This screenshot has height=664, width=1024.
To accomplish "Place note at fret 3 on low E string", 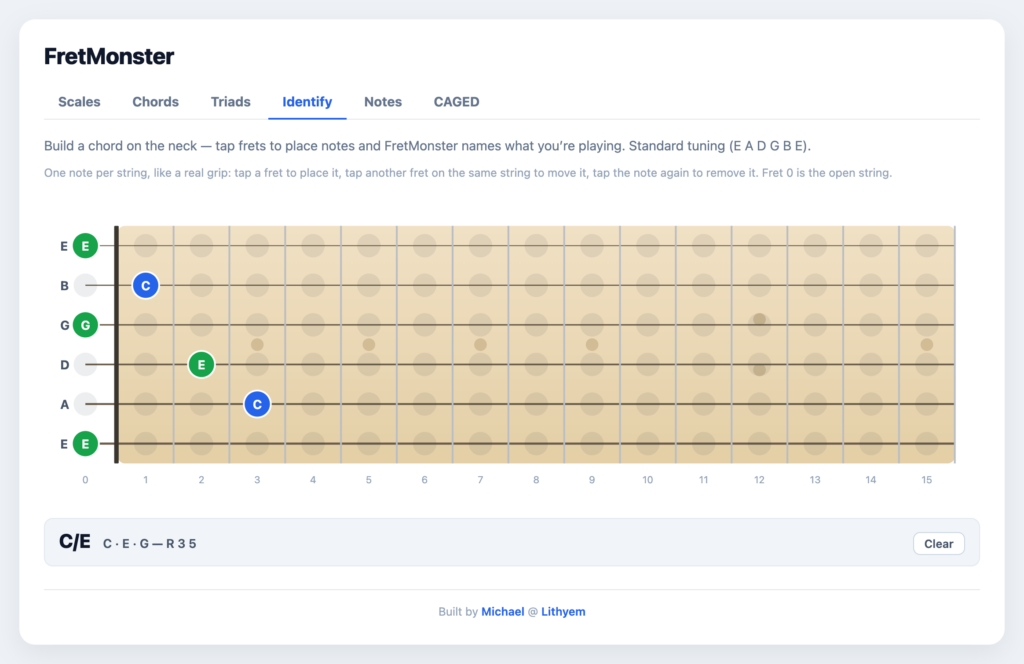I will [x=257, y=444].
